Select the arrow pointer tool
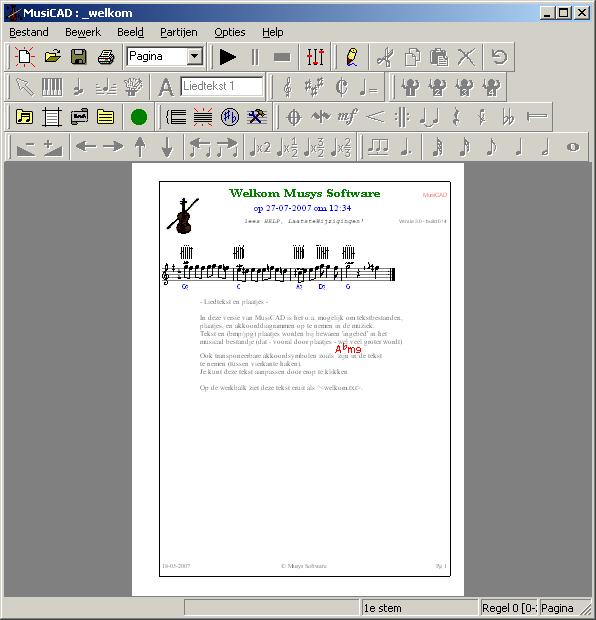Image resolution: width=596 pixels, height=620 pixels. click(25, 87)
